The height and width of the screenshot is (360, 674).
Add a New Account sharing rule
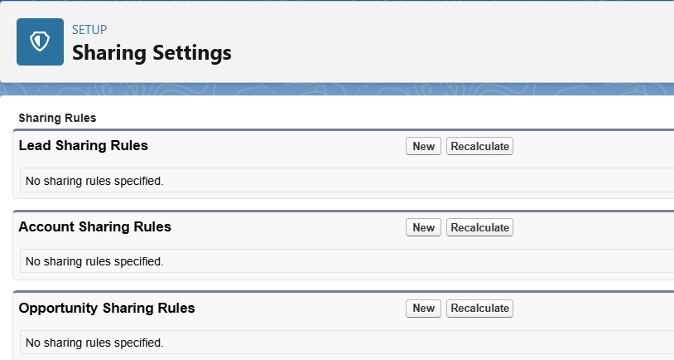[423, 227]
